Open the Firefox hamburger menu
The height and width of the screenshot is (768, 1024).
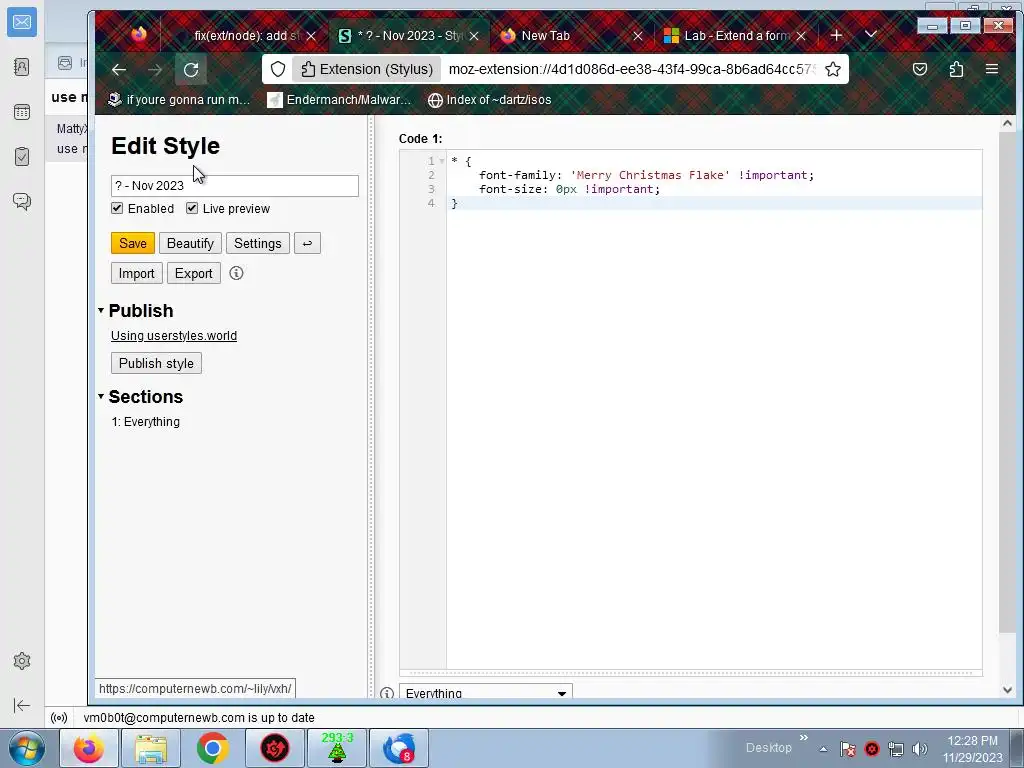click(x=992, y=69)
